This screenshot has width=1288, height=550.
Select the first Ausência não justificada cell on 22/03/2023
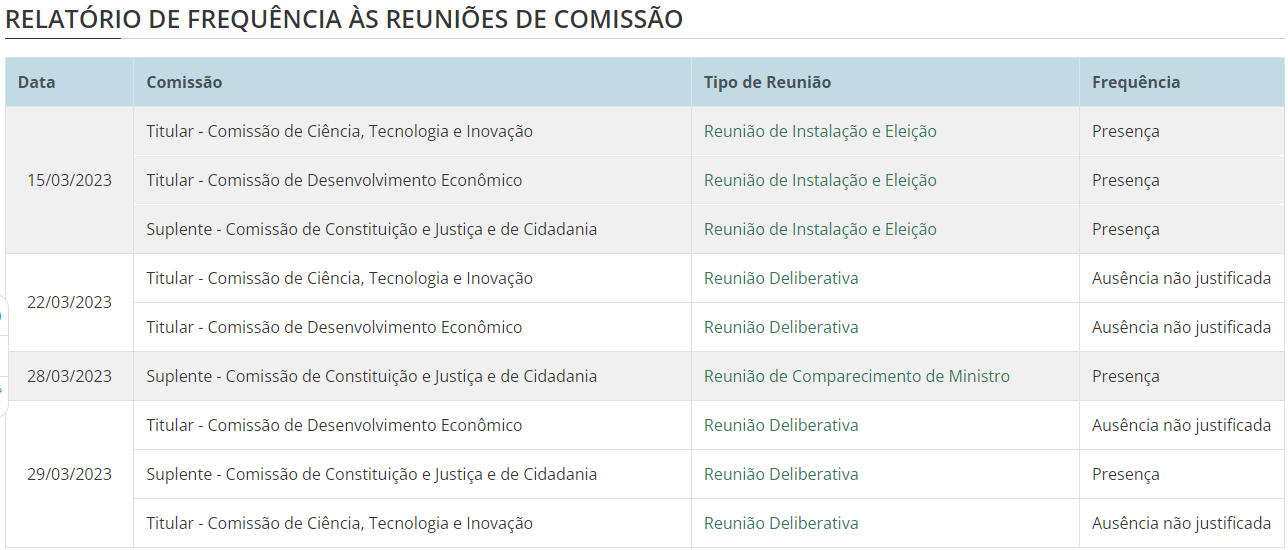(x=1181, y=278)
